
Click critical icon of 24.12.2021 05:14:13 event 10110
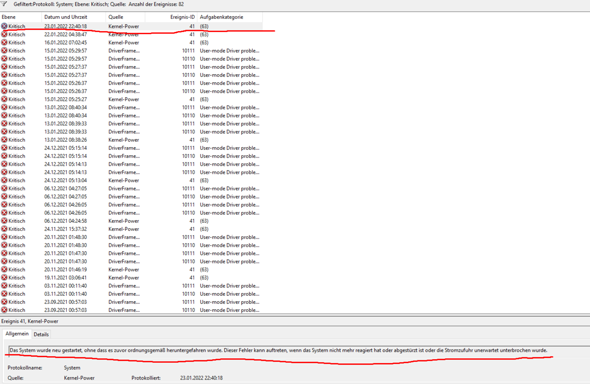tap(4, 172)
